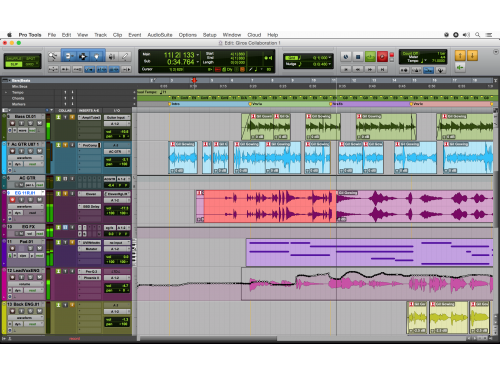This screenshot has height=375, width=500.
Task: Open the Setup menu
Action: tap(210, 35)
